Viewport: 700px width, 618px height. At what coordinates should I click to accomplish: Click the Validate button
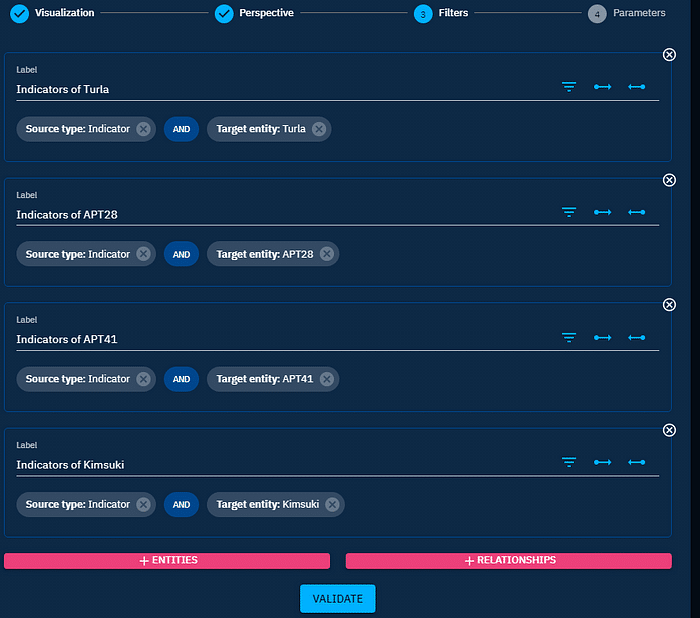coord(337,598)
